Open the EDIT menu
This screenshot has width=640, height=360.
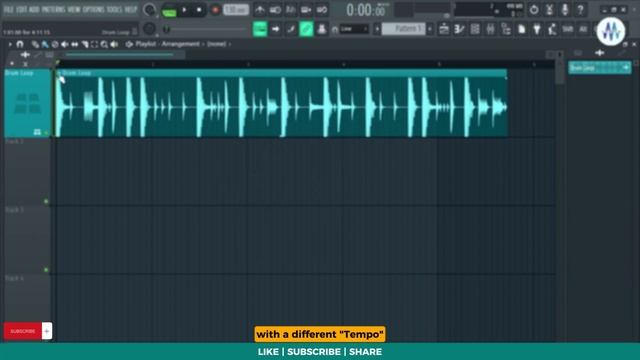pyautogui.click(x=21, y=9)
